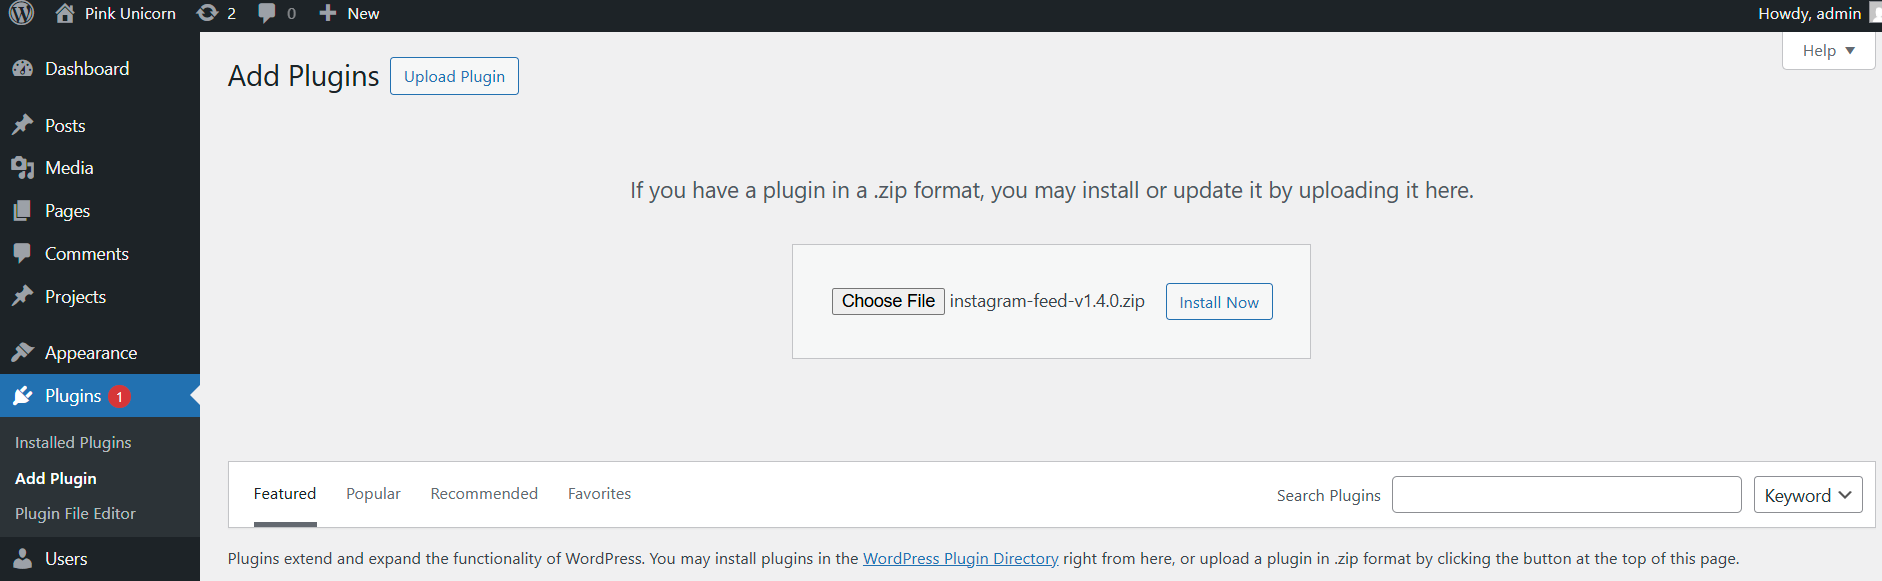Switch to the Recommended tab
Image resolution: width=1882 pixels, height=581 pixels.
click(x=484, y=494)
